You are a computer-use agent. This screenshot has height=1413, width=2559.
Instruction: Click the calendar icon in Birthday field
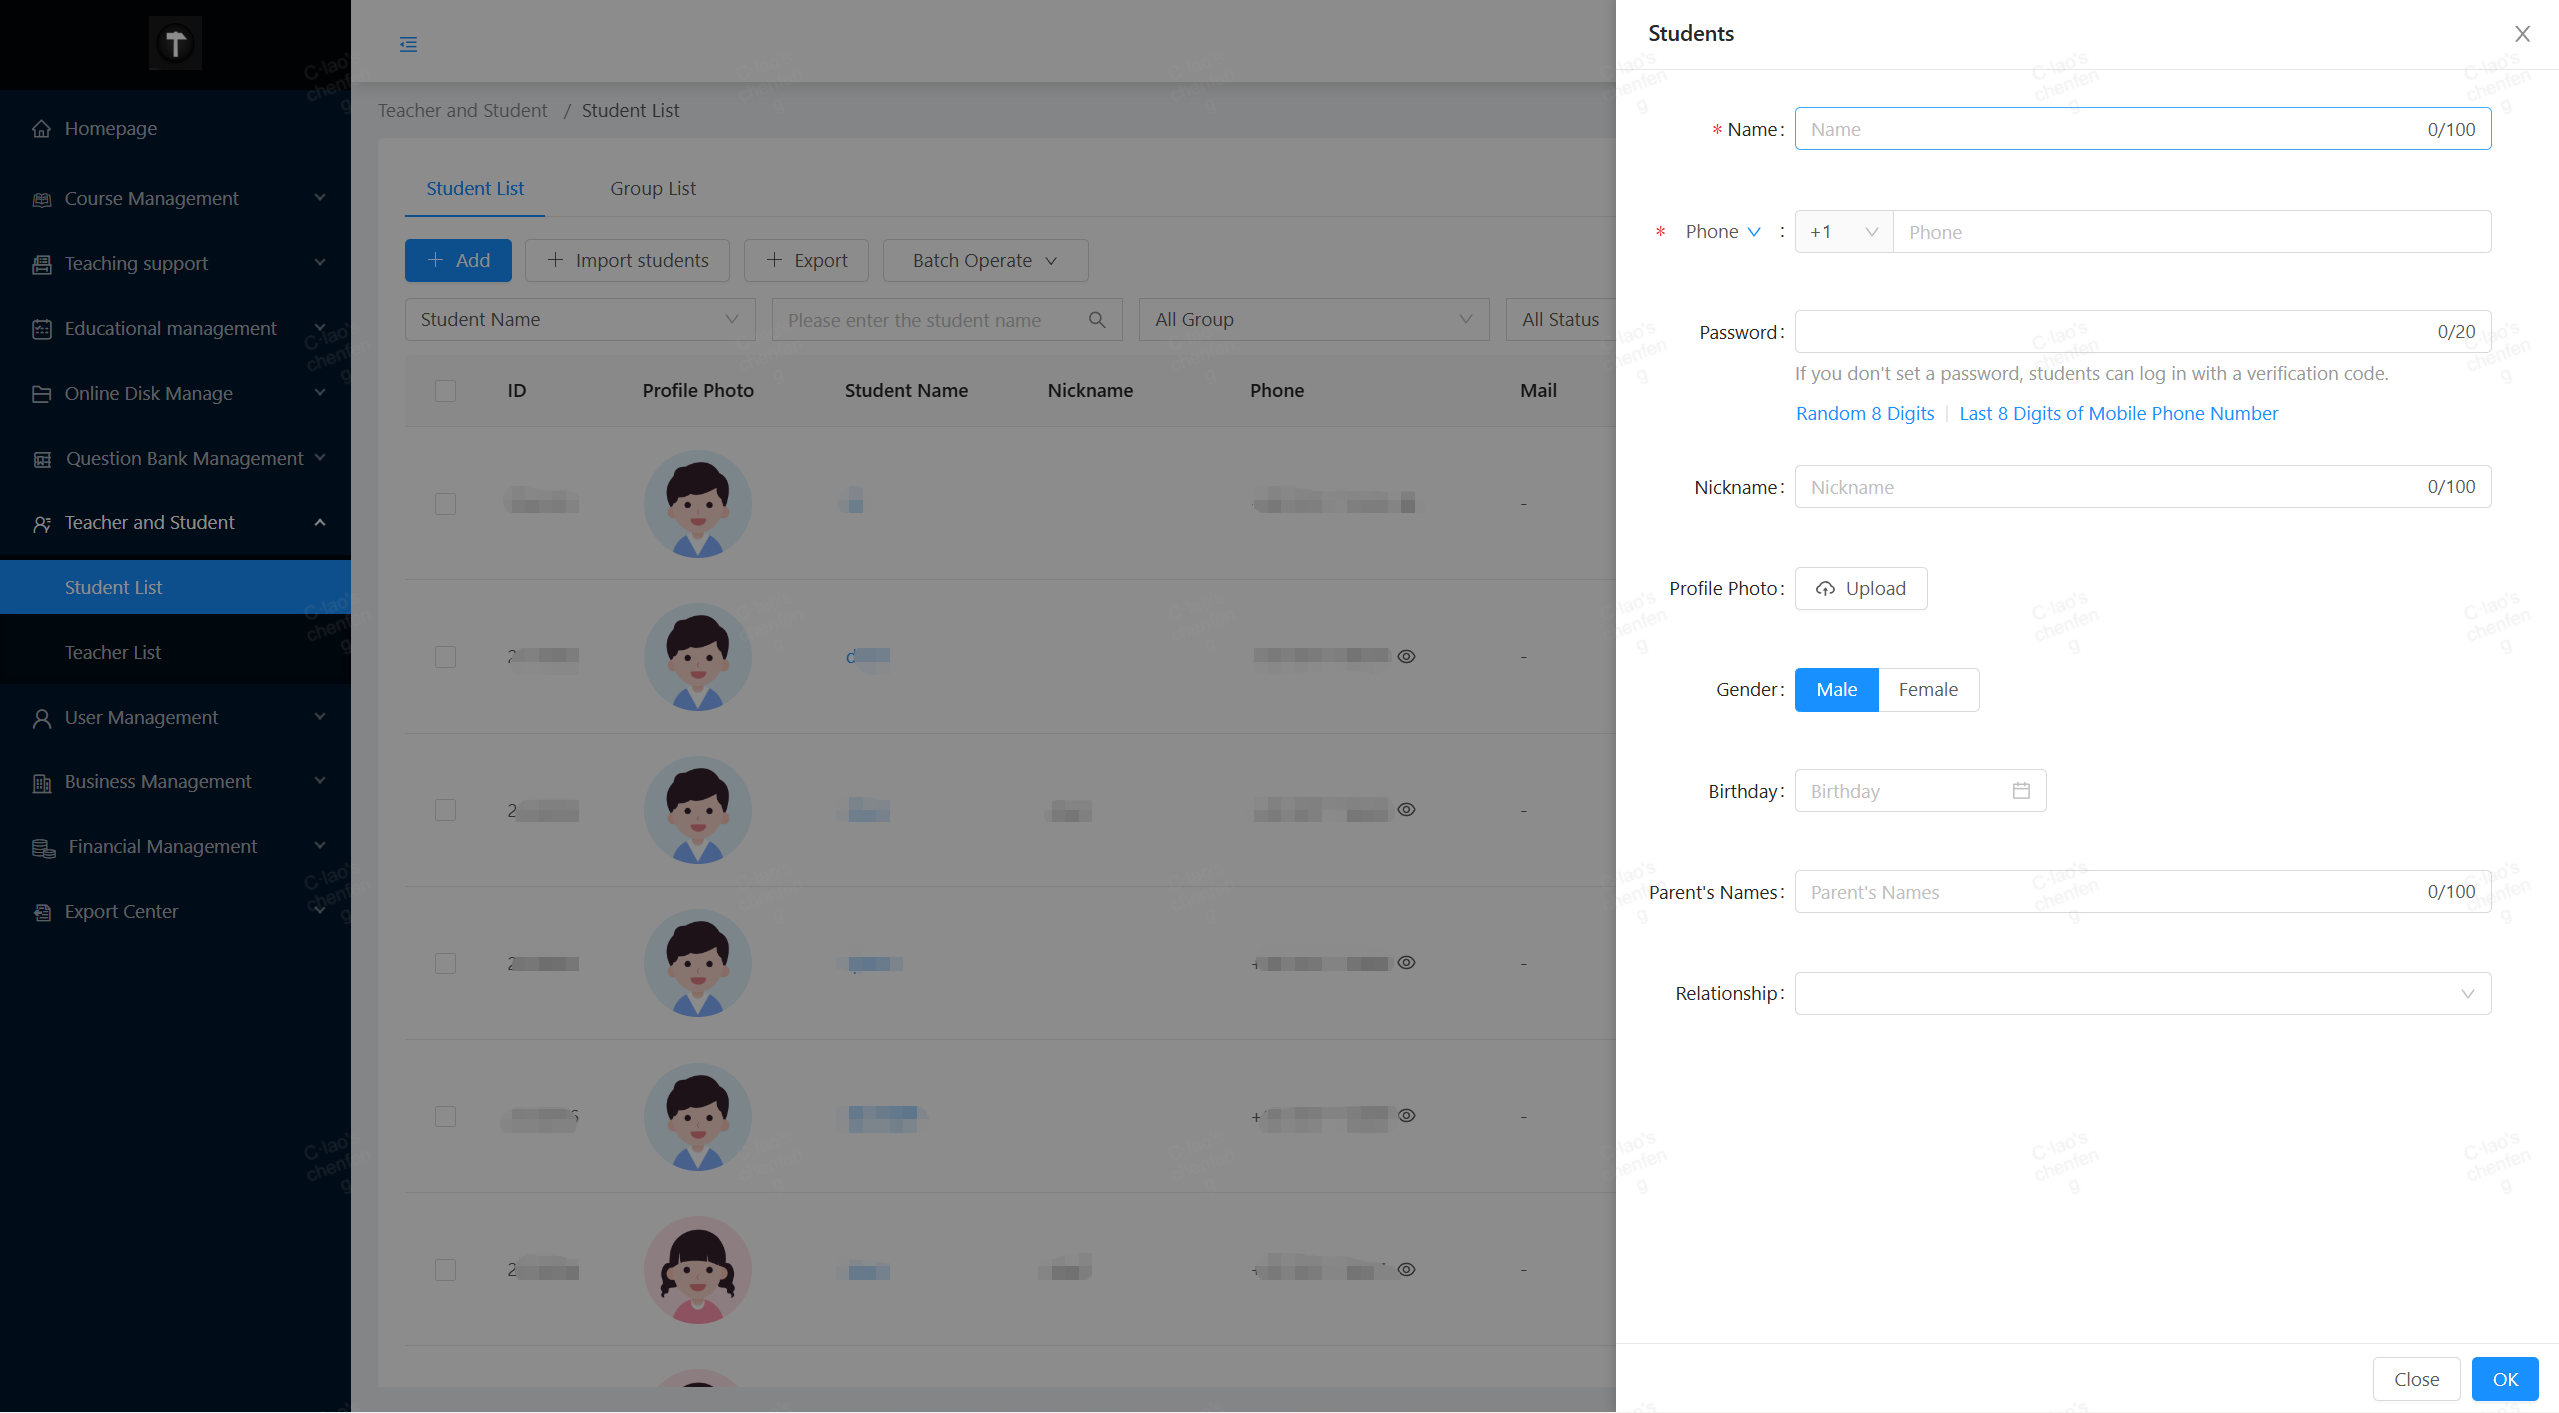click(2021, 791)
